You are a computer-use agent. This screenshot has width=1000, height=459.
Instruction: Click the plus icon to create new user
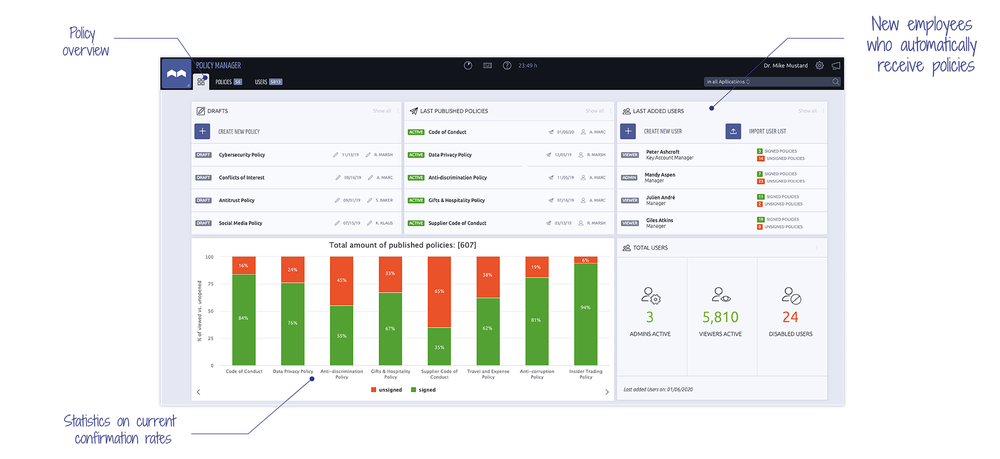[628, 131]
